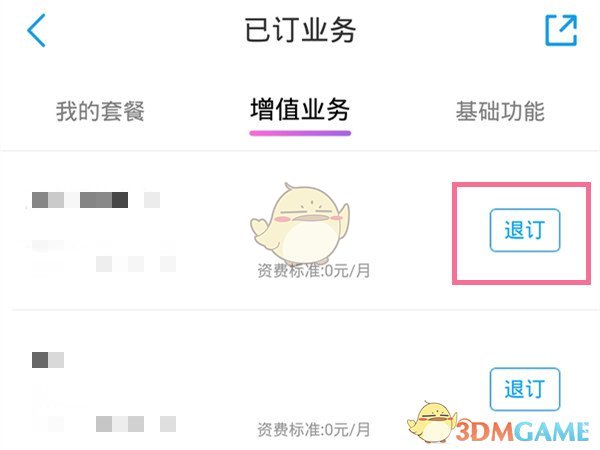600x450 pixels.
Task: Click 资费标准:0元/月 of the second service
Action: click(x=313, y=430)
